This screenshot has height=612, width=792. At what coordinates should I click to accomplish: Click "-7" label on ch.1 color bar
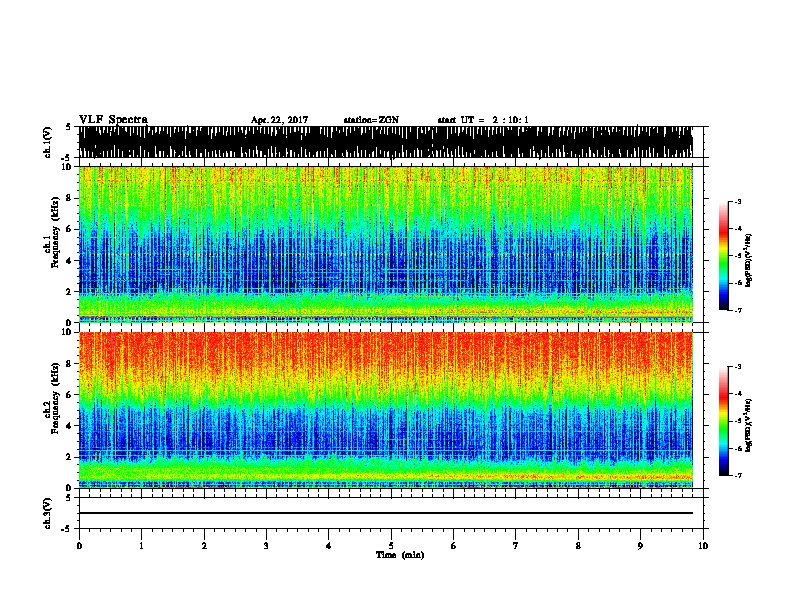tap(737, 310)
